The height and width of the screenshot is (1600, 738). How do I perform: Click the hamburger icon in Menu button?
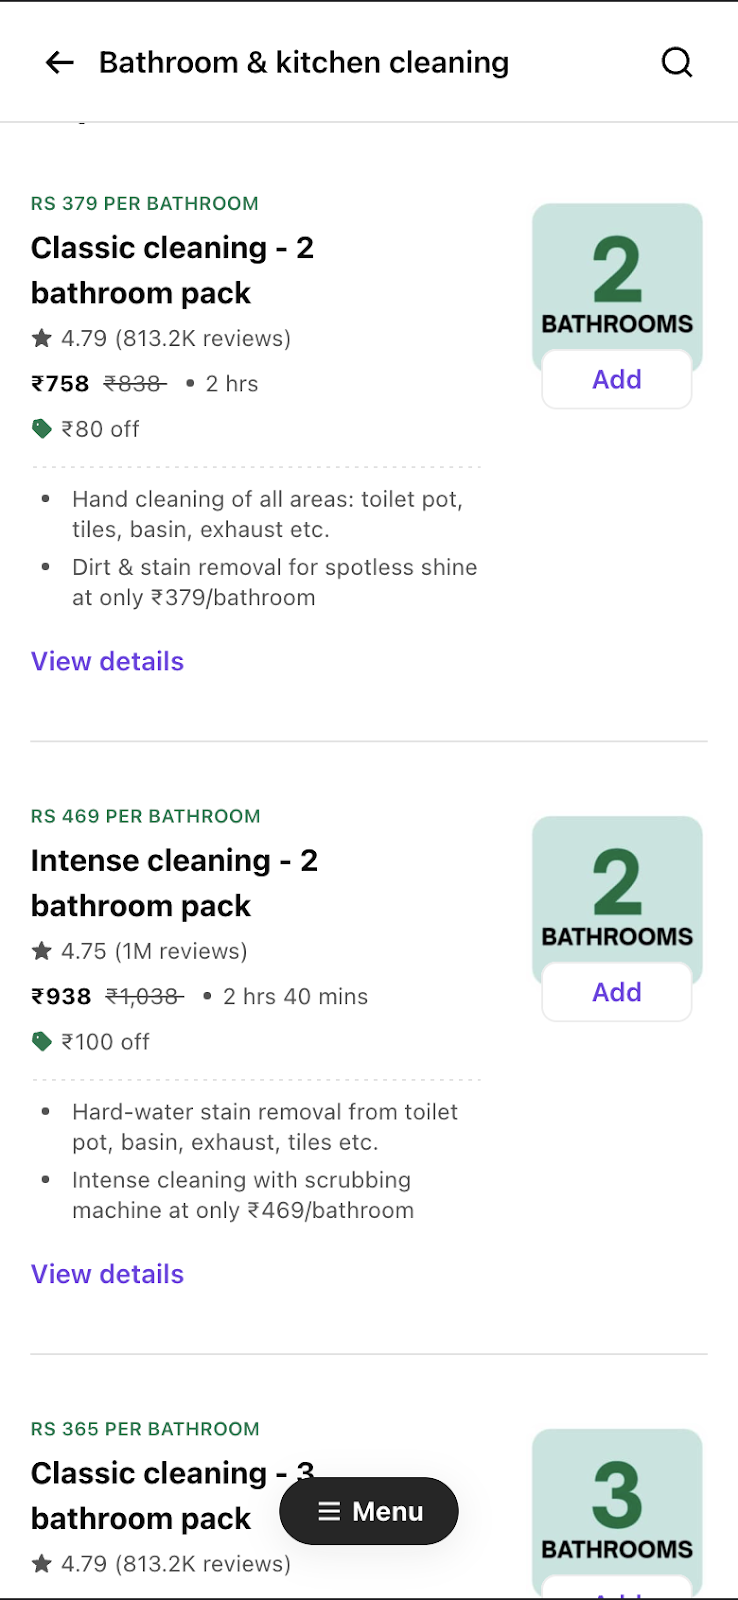(329, 1511)
